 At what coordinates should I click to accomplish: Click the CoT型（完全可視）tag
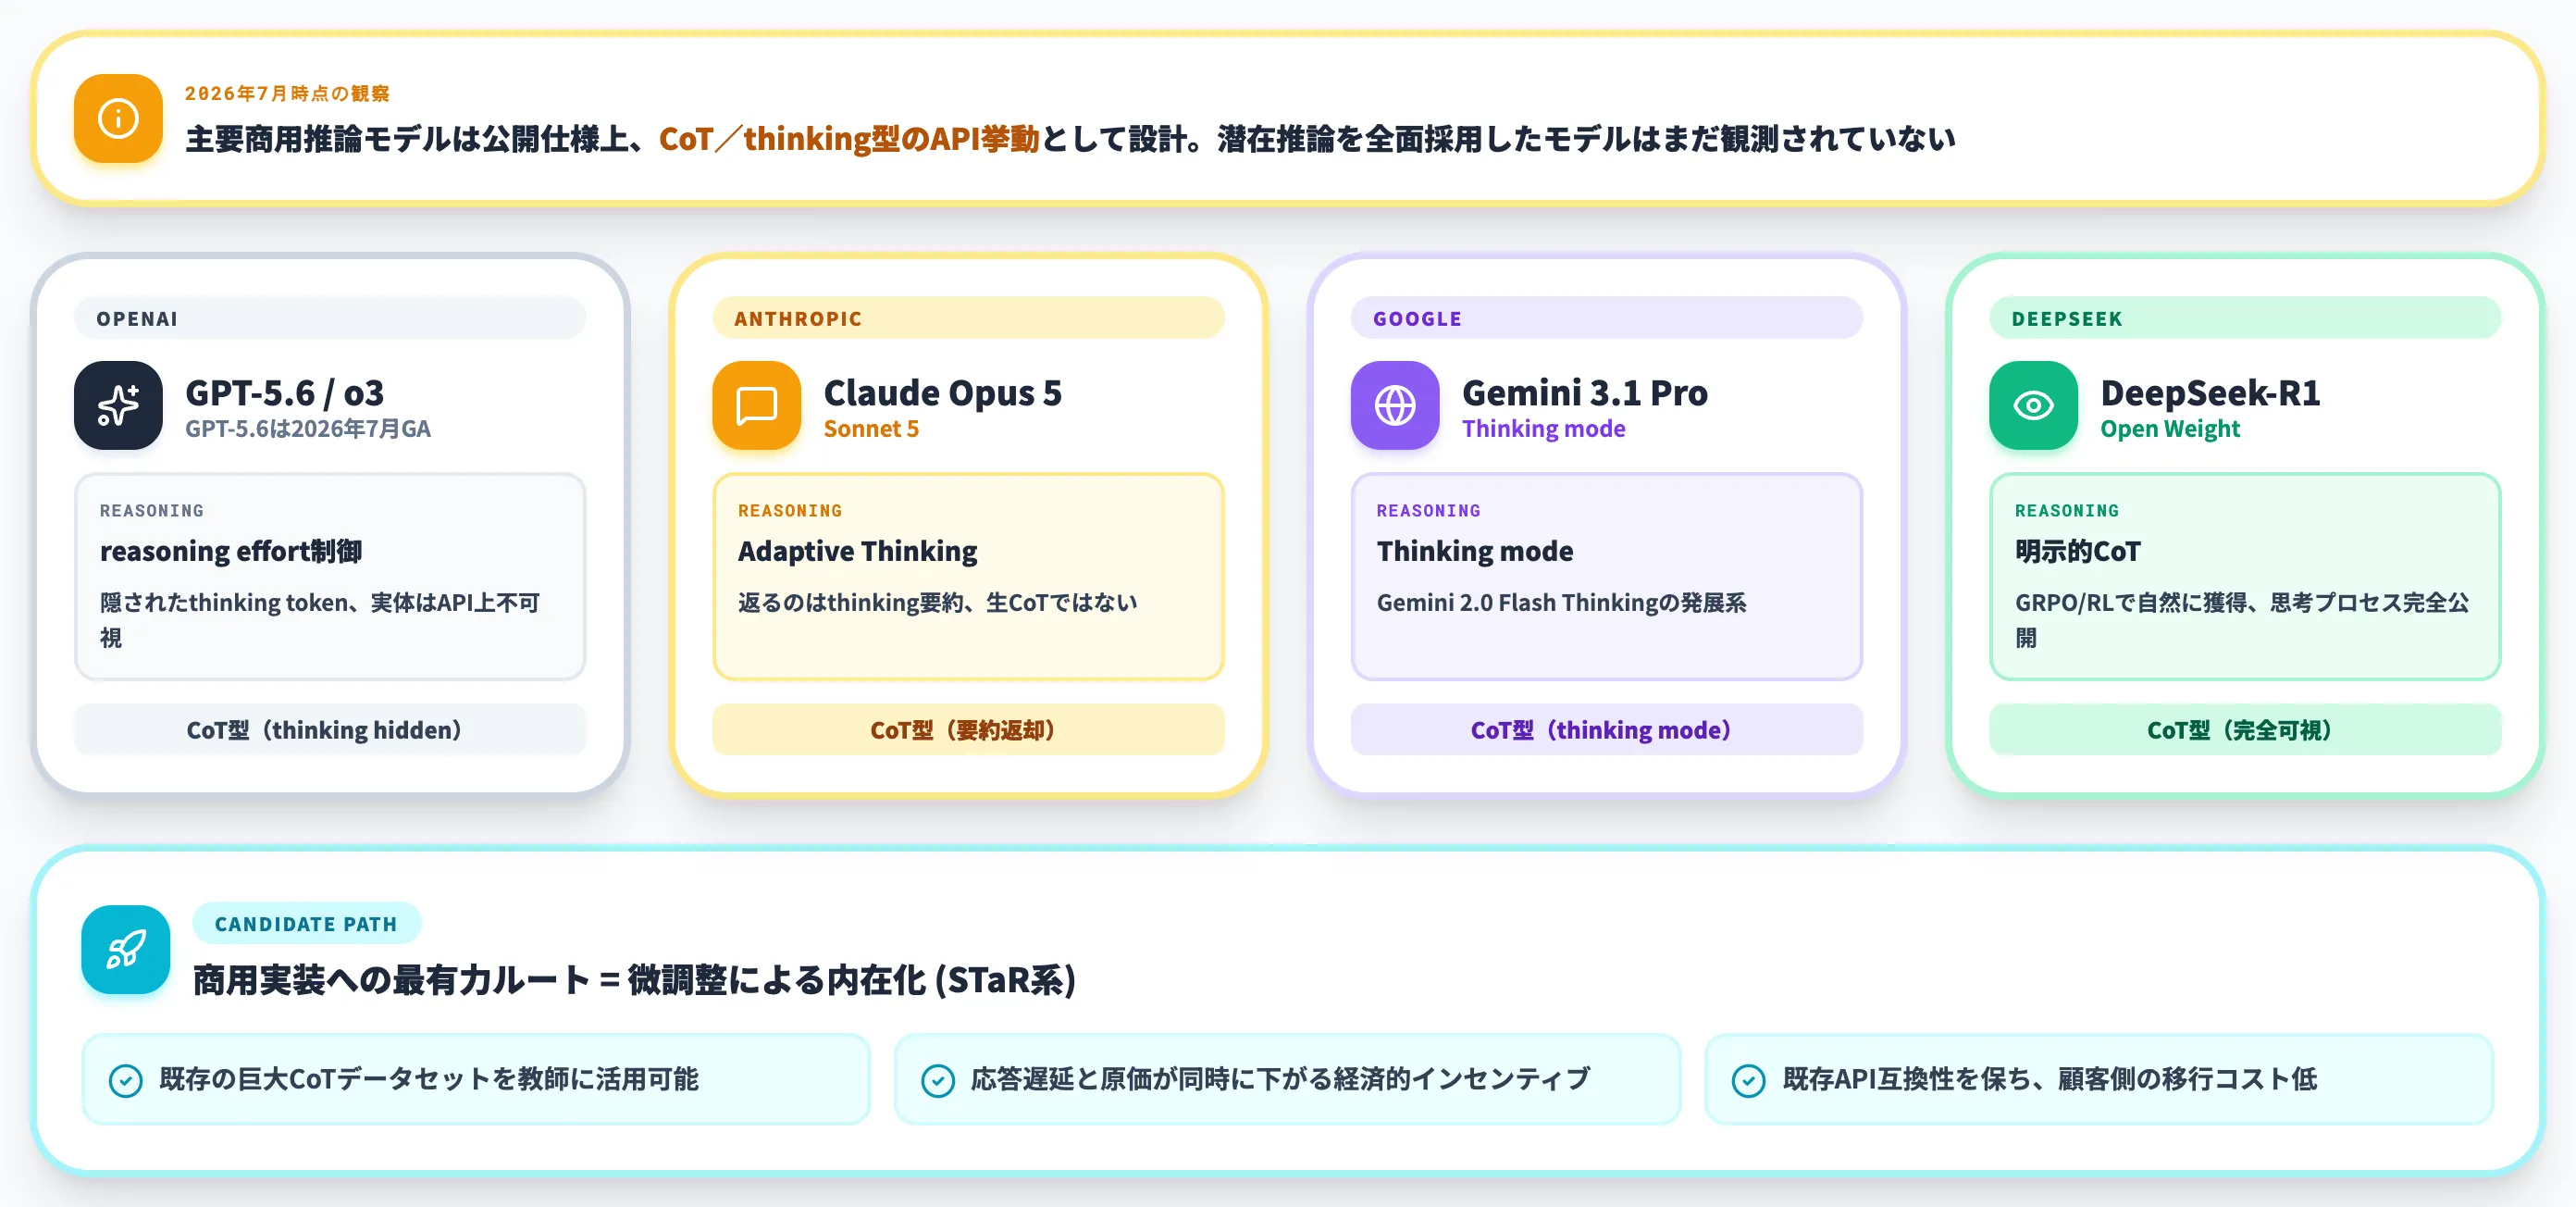2245,729
